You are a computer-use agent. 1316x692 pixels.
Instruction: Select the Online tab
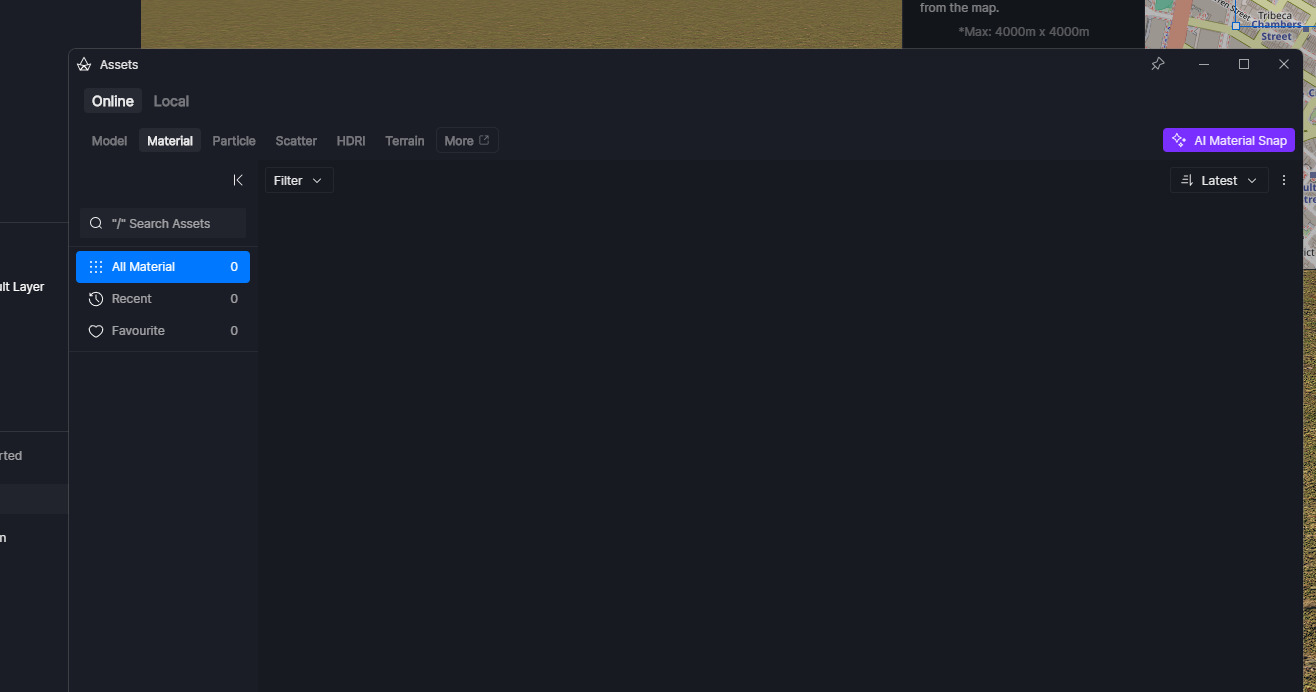point(112,101)
